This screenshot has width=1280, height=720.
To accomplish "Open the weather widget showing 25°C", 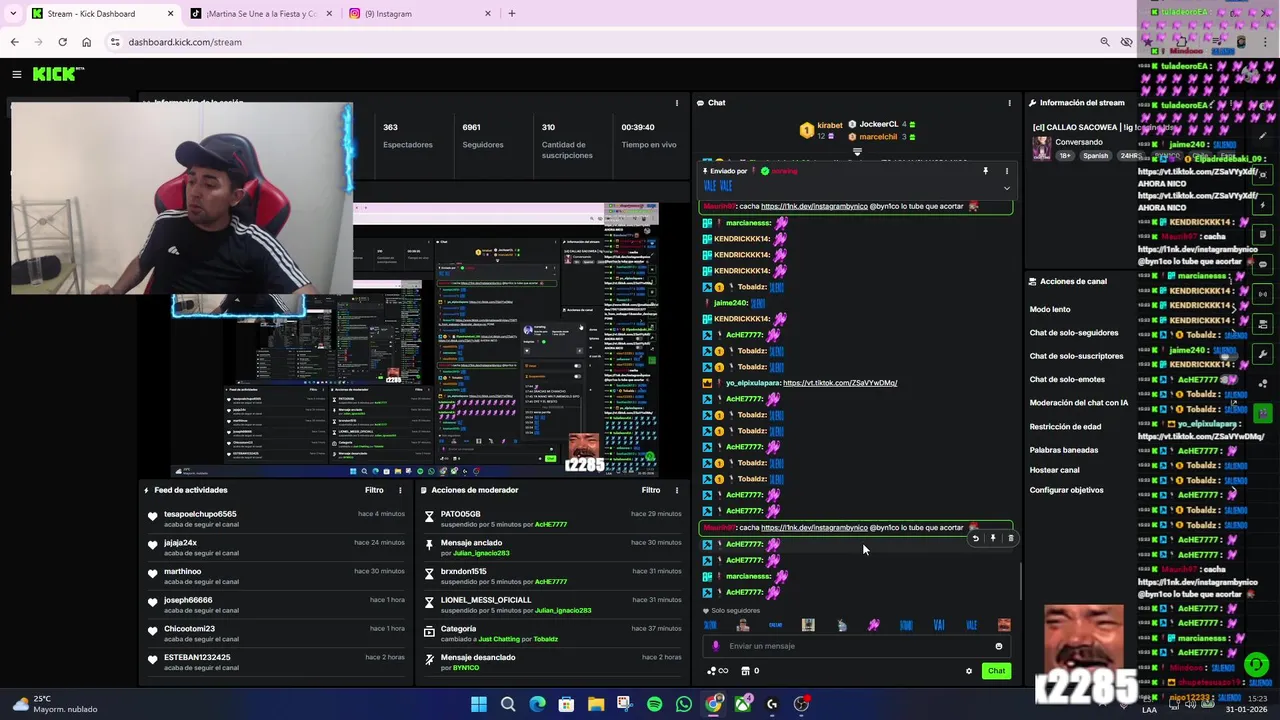I will click(55, 704).
